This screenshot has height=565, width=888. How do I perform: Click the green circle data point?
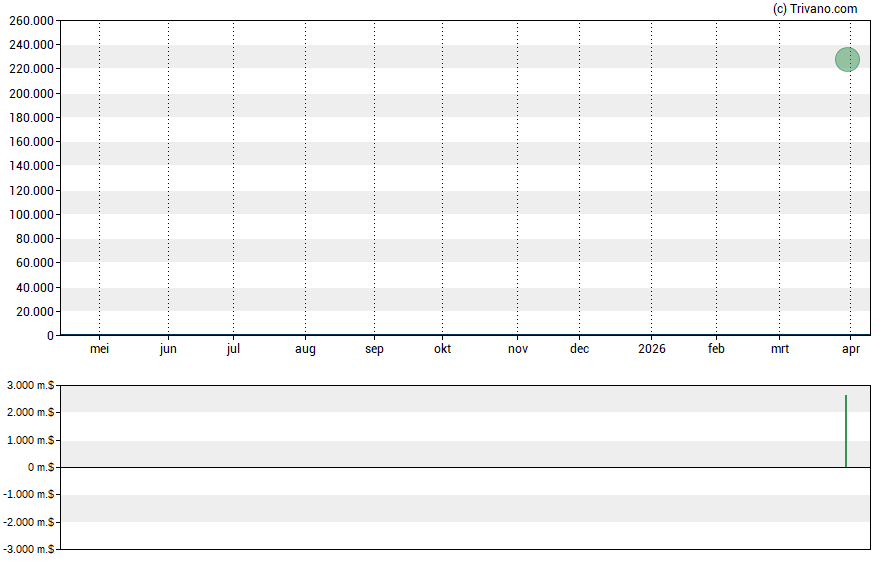click(847, 60)
